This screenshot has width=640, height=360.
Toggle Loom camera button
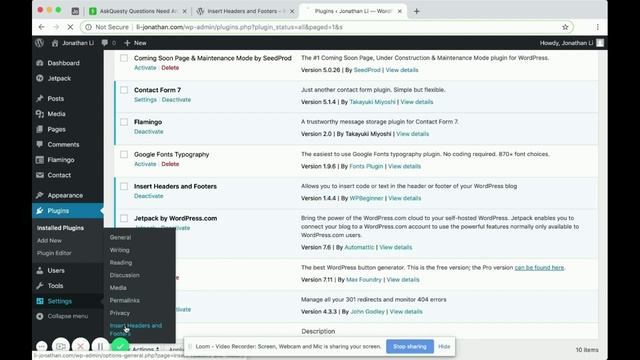coord(61,346)
